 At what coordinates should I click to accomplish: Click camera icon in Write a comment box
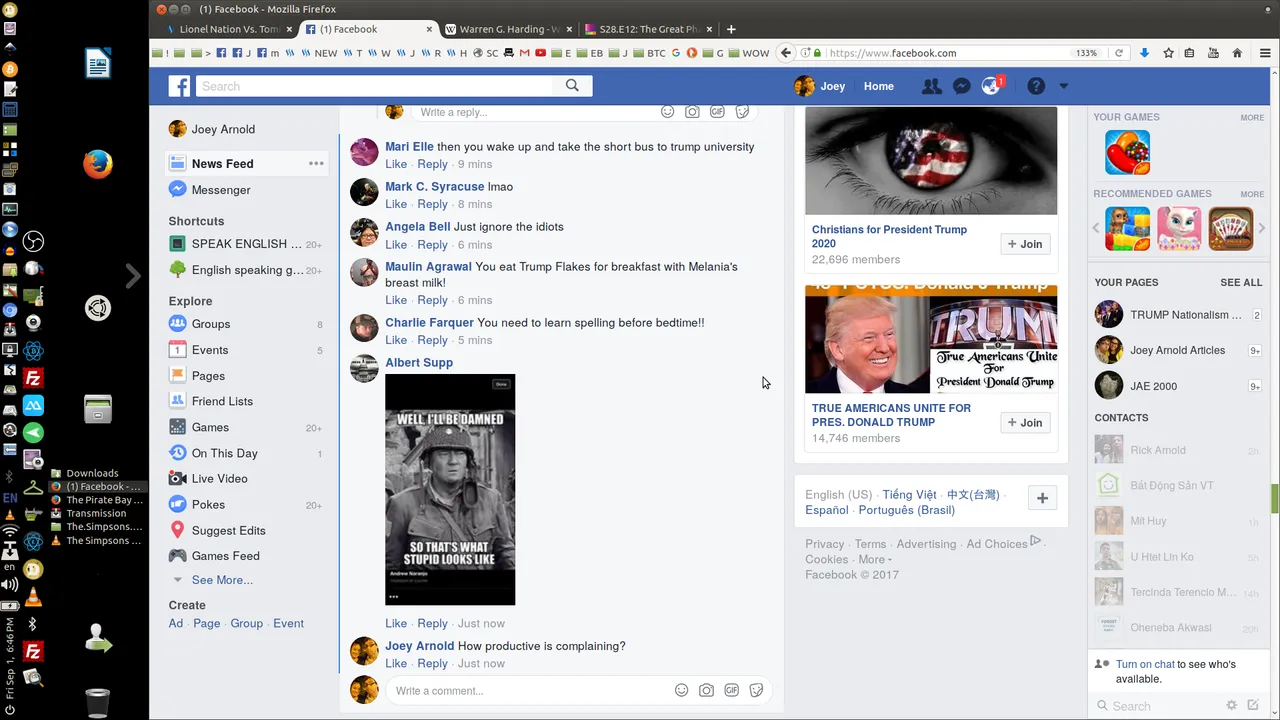(706, 690)
